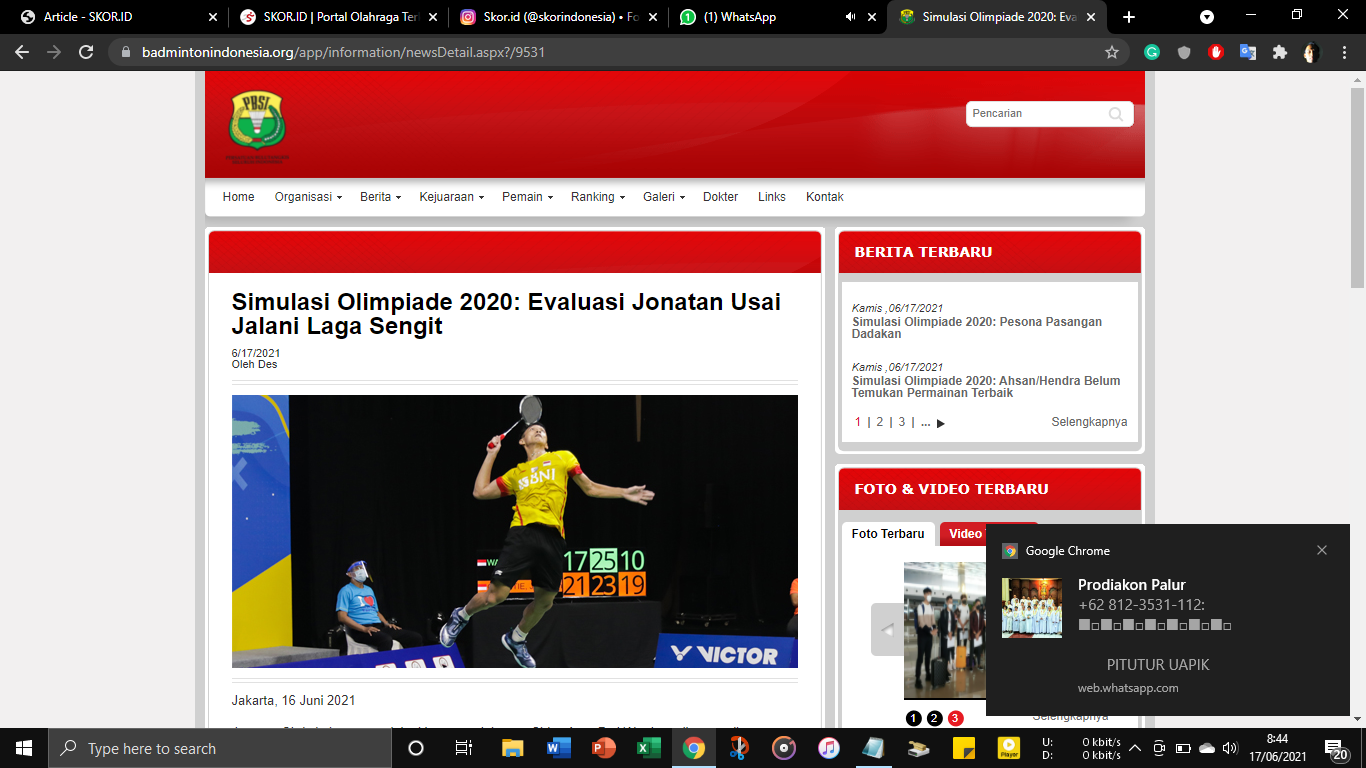Click the photo slider's previous arrow

[887, 630]
